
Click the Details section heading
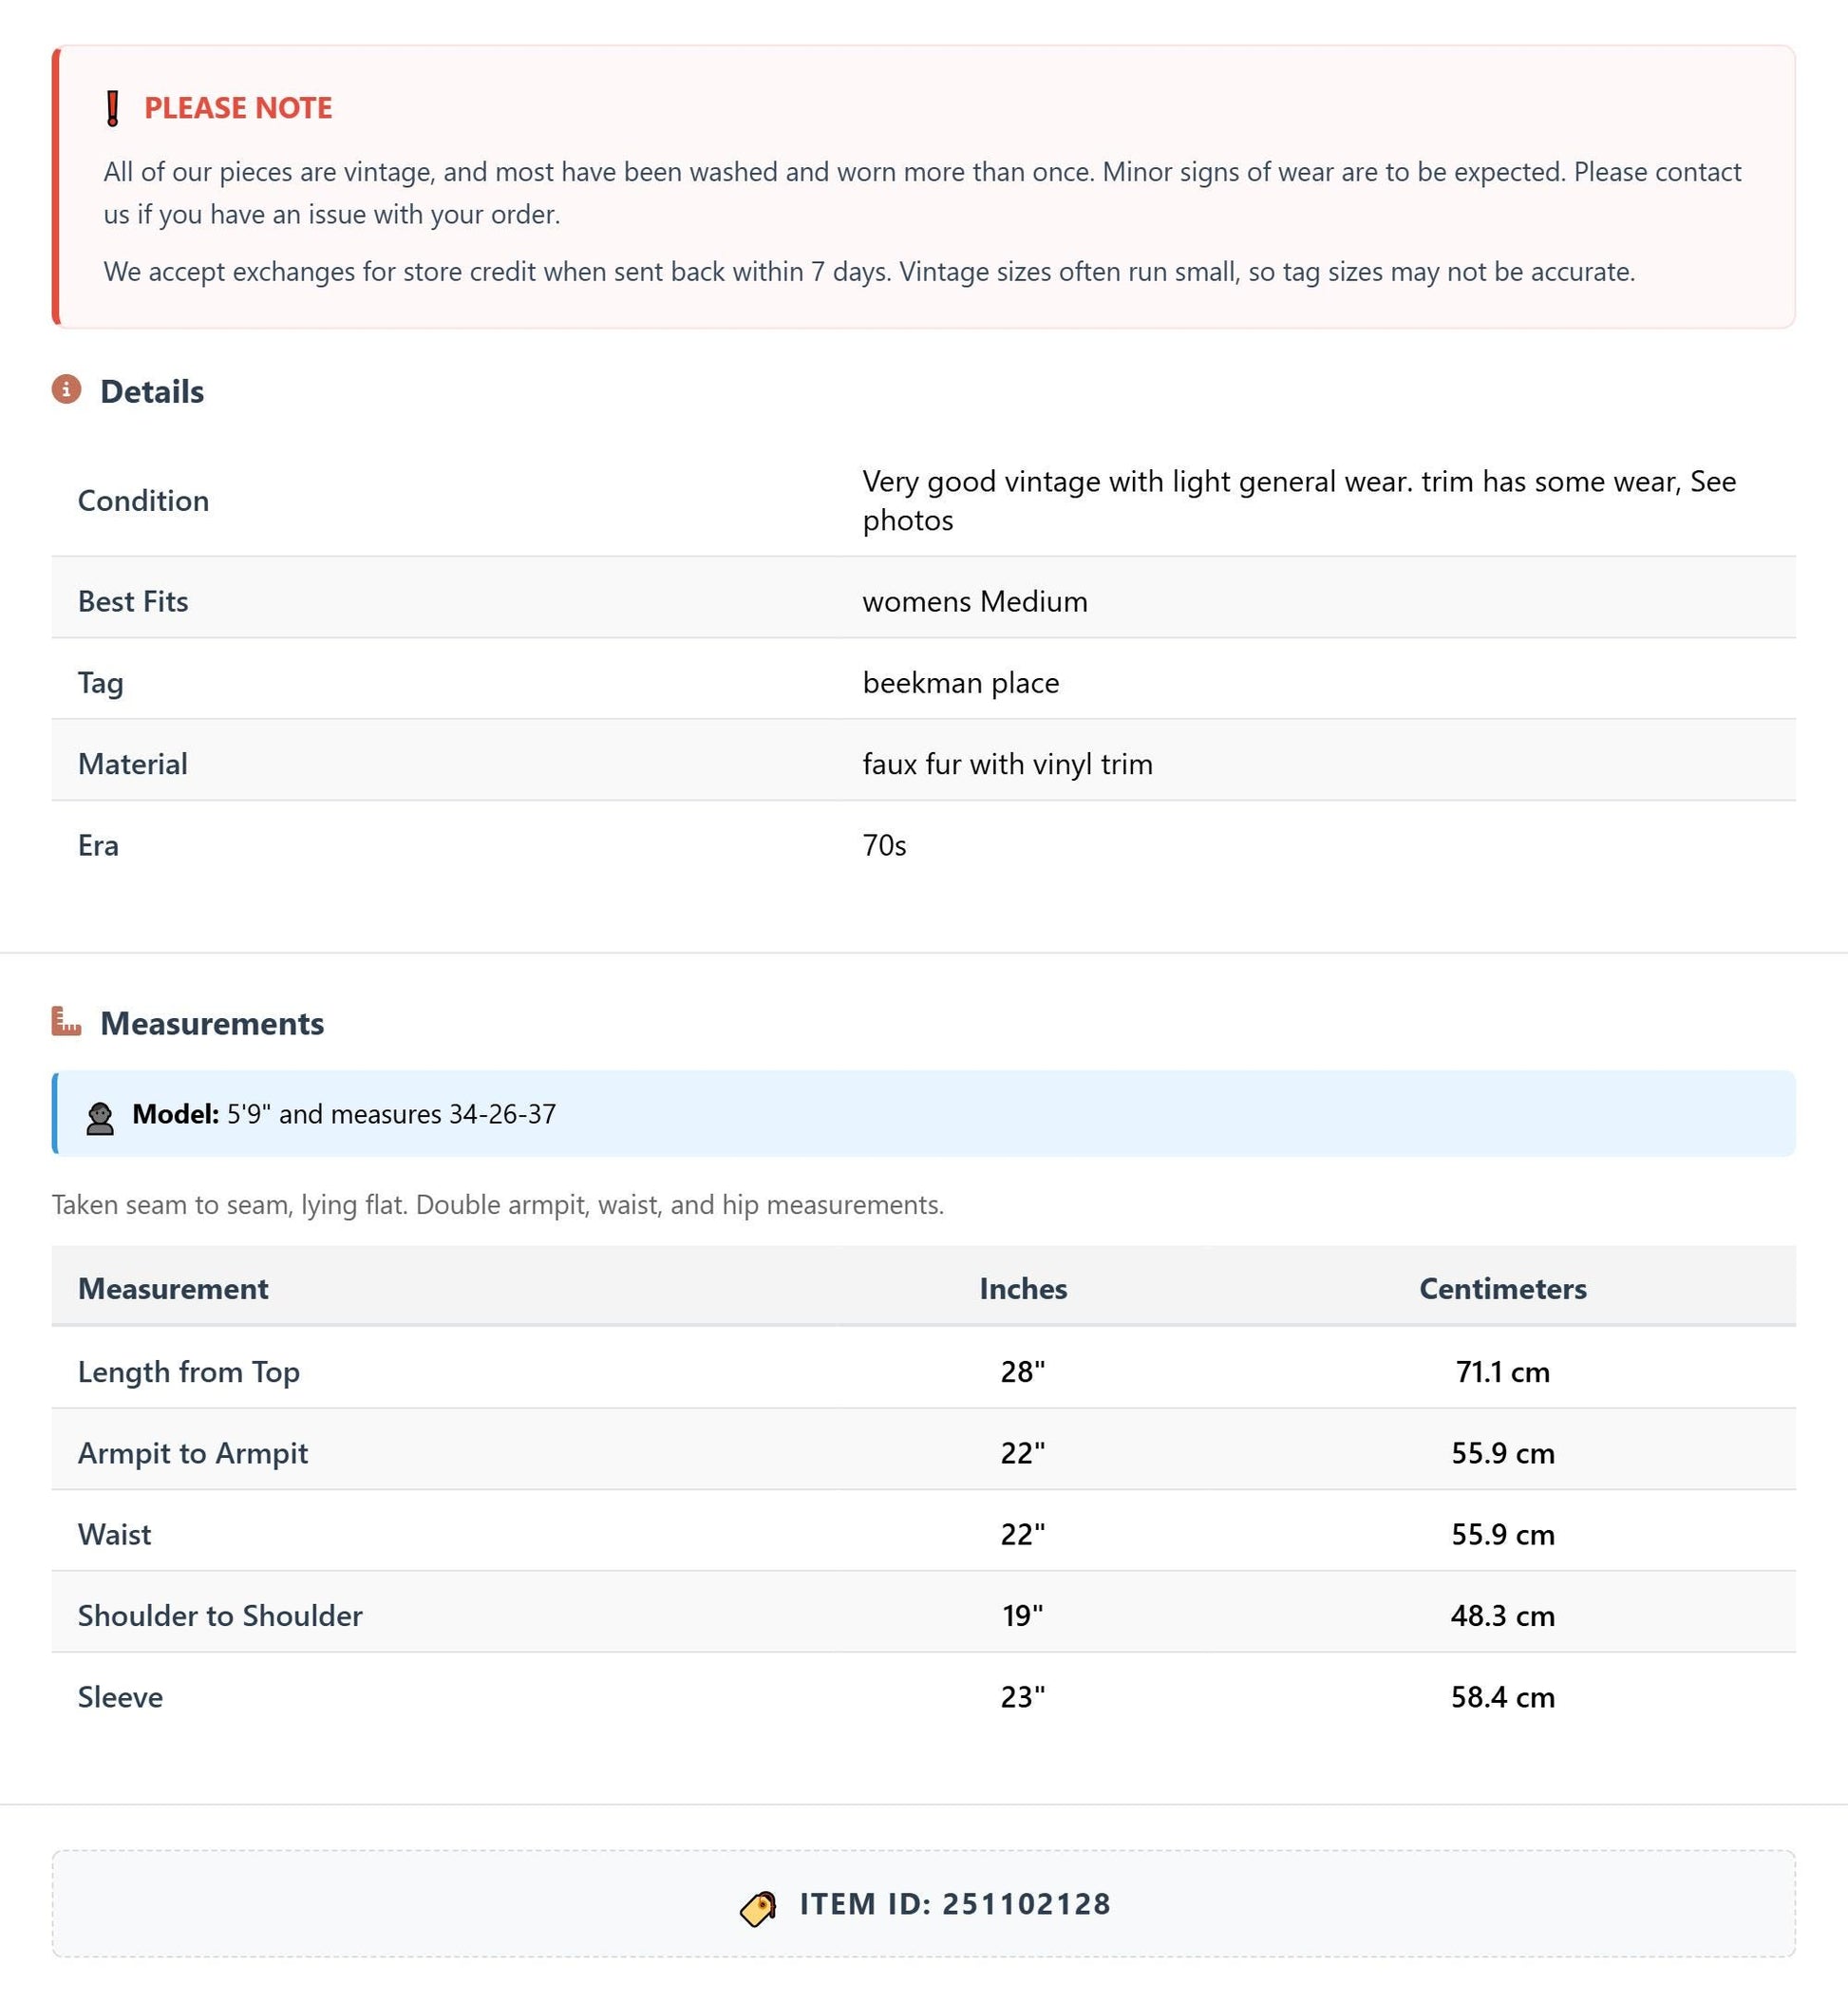pyautogui.click(x=152, y=391)
